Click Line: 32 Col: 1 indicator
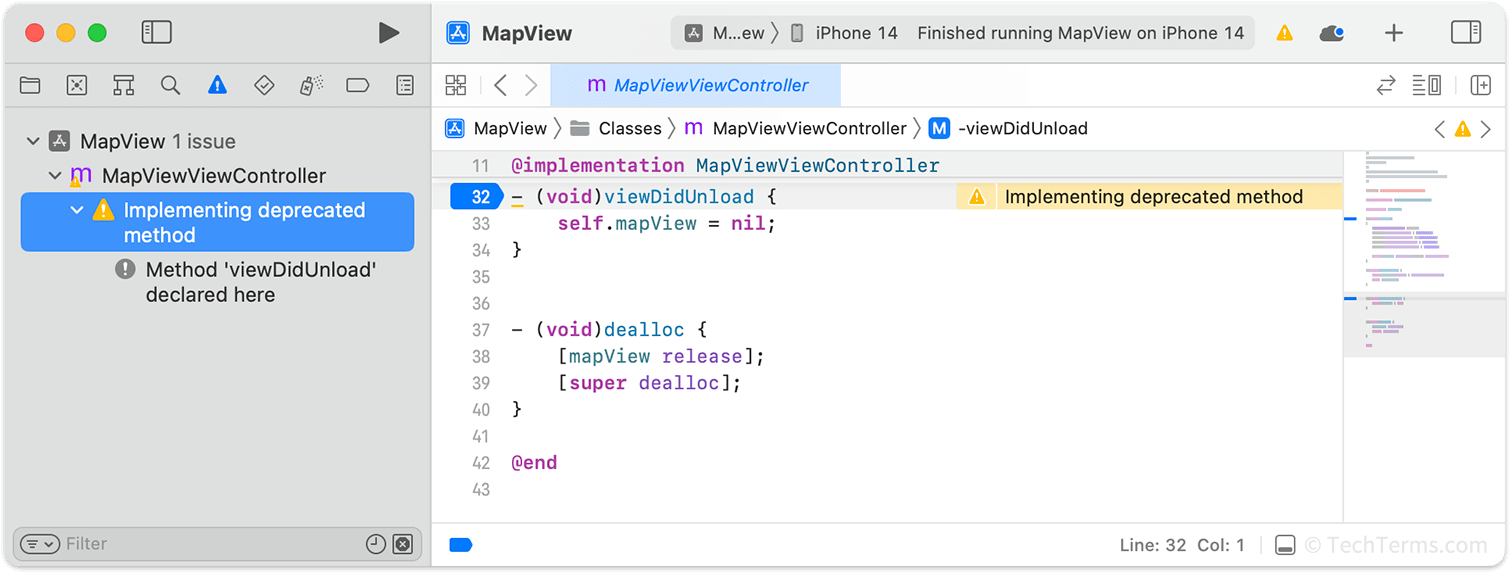This screenshot has height=574, width=1511. (x=1182, y=545)
